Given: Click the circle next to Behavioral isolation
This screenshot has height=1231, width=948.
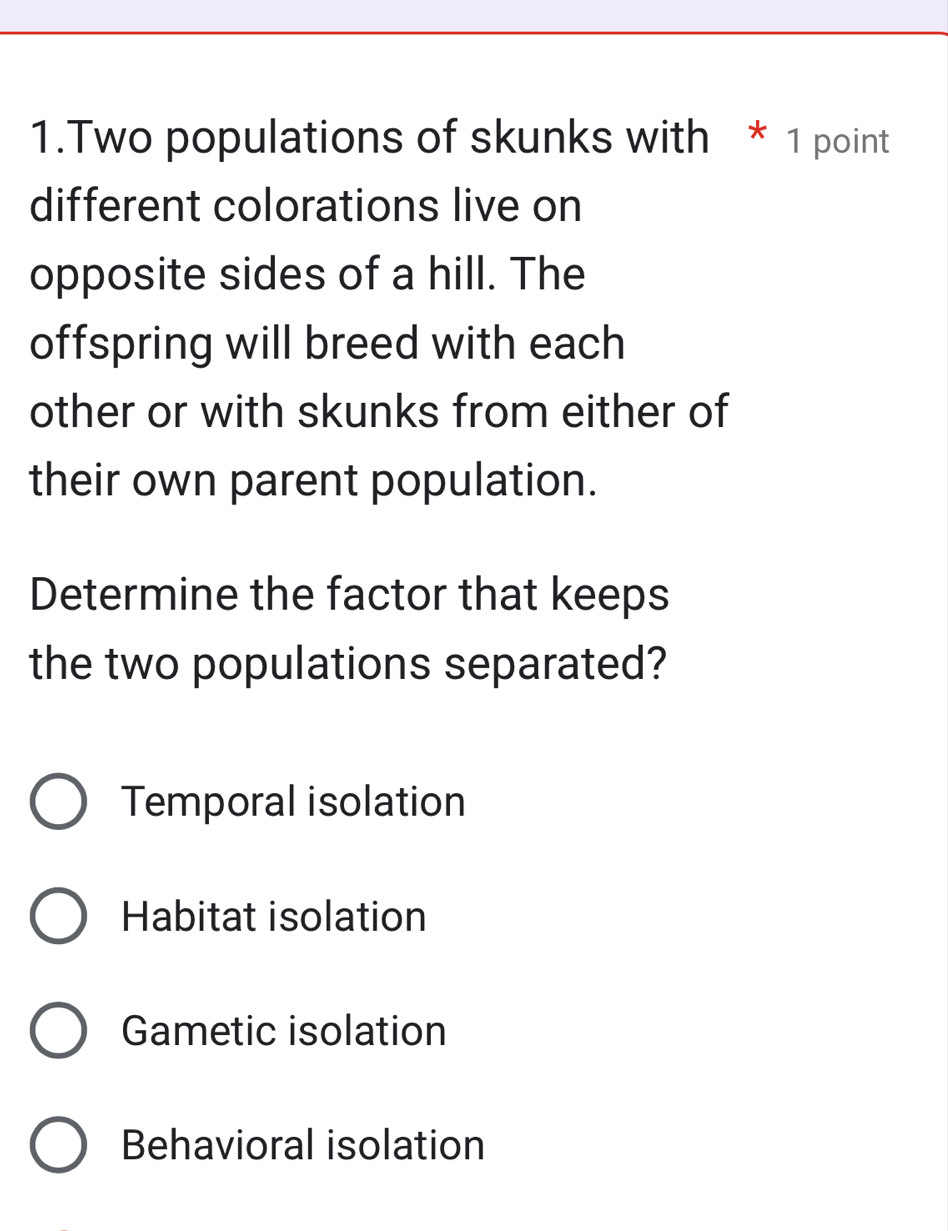Looking at the screenshot, I should pos(57,1145).
